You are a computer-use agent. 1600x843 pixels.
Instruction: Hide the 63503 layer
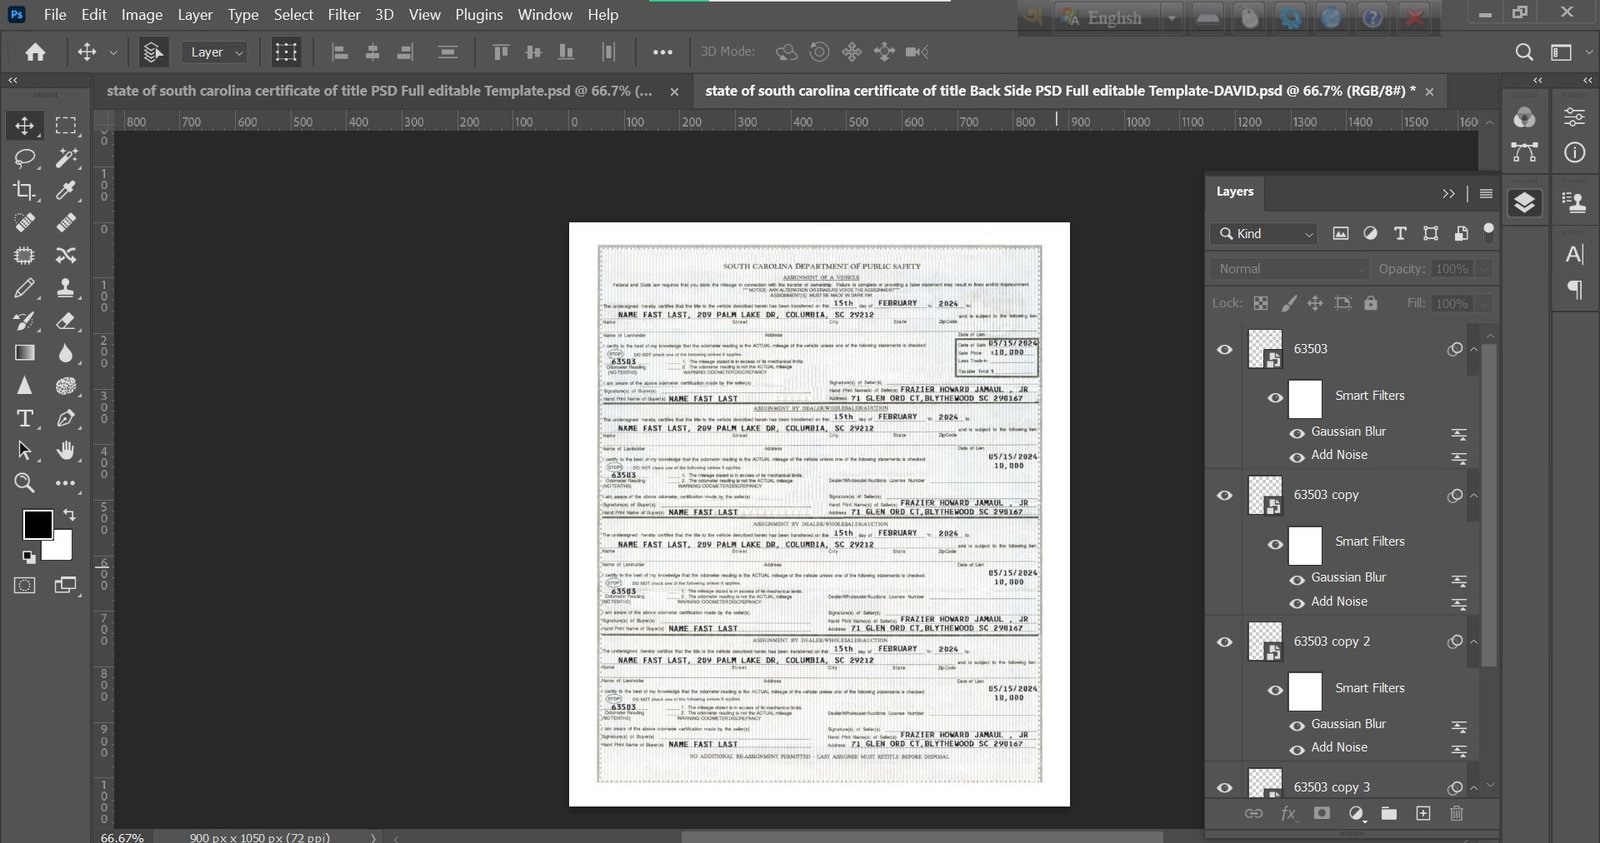point(1225,350)
